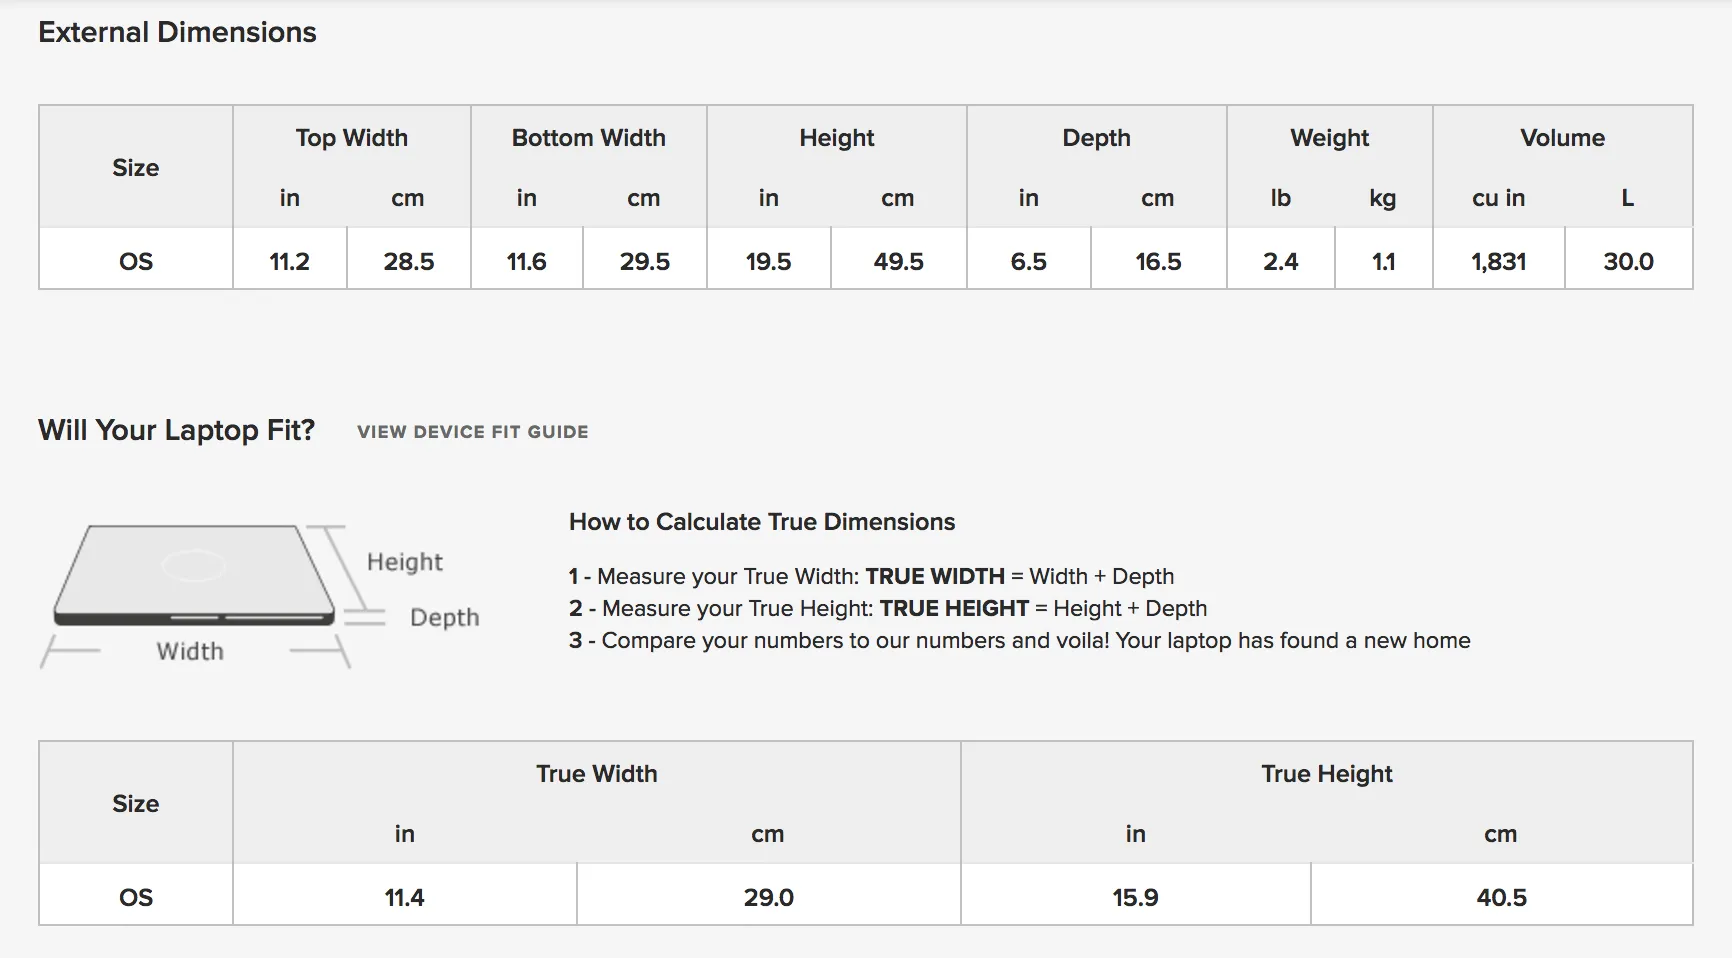Click the 40.5 cm true height cell
Viewport: 1732px width, 958px height.
pyautogui.click(x=1502, y=897)
